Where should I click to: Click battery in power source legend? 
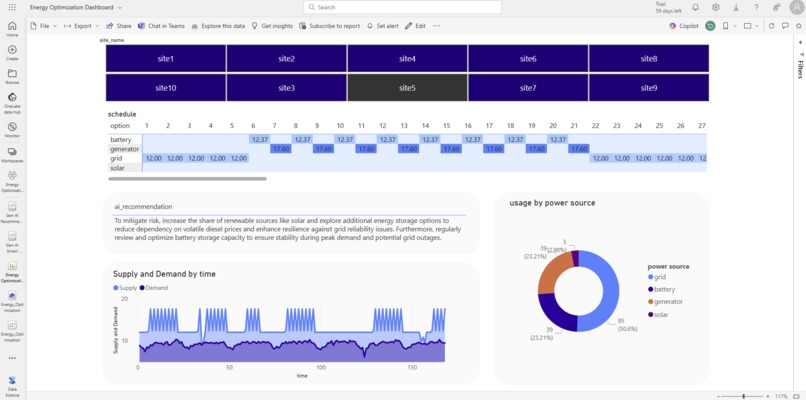pos(662,289)
